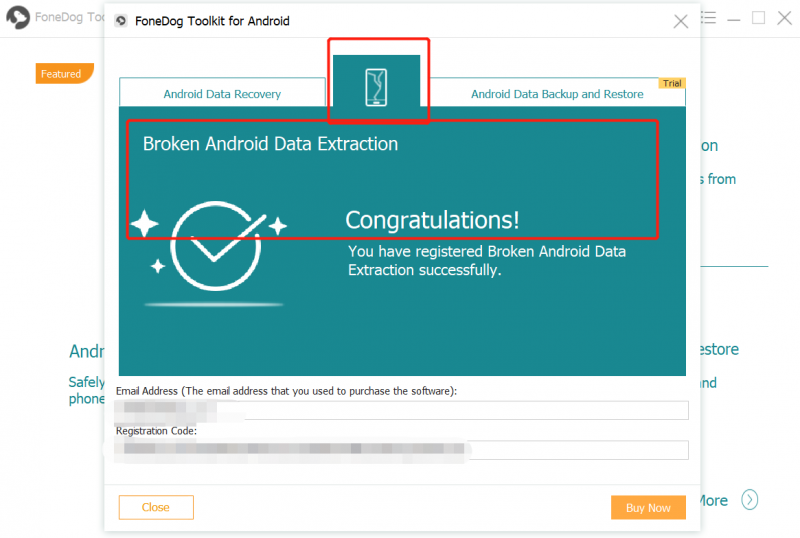Click the Trial badge on backup tab

(672, 83)
